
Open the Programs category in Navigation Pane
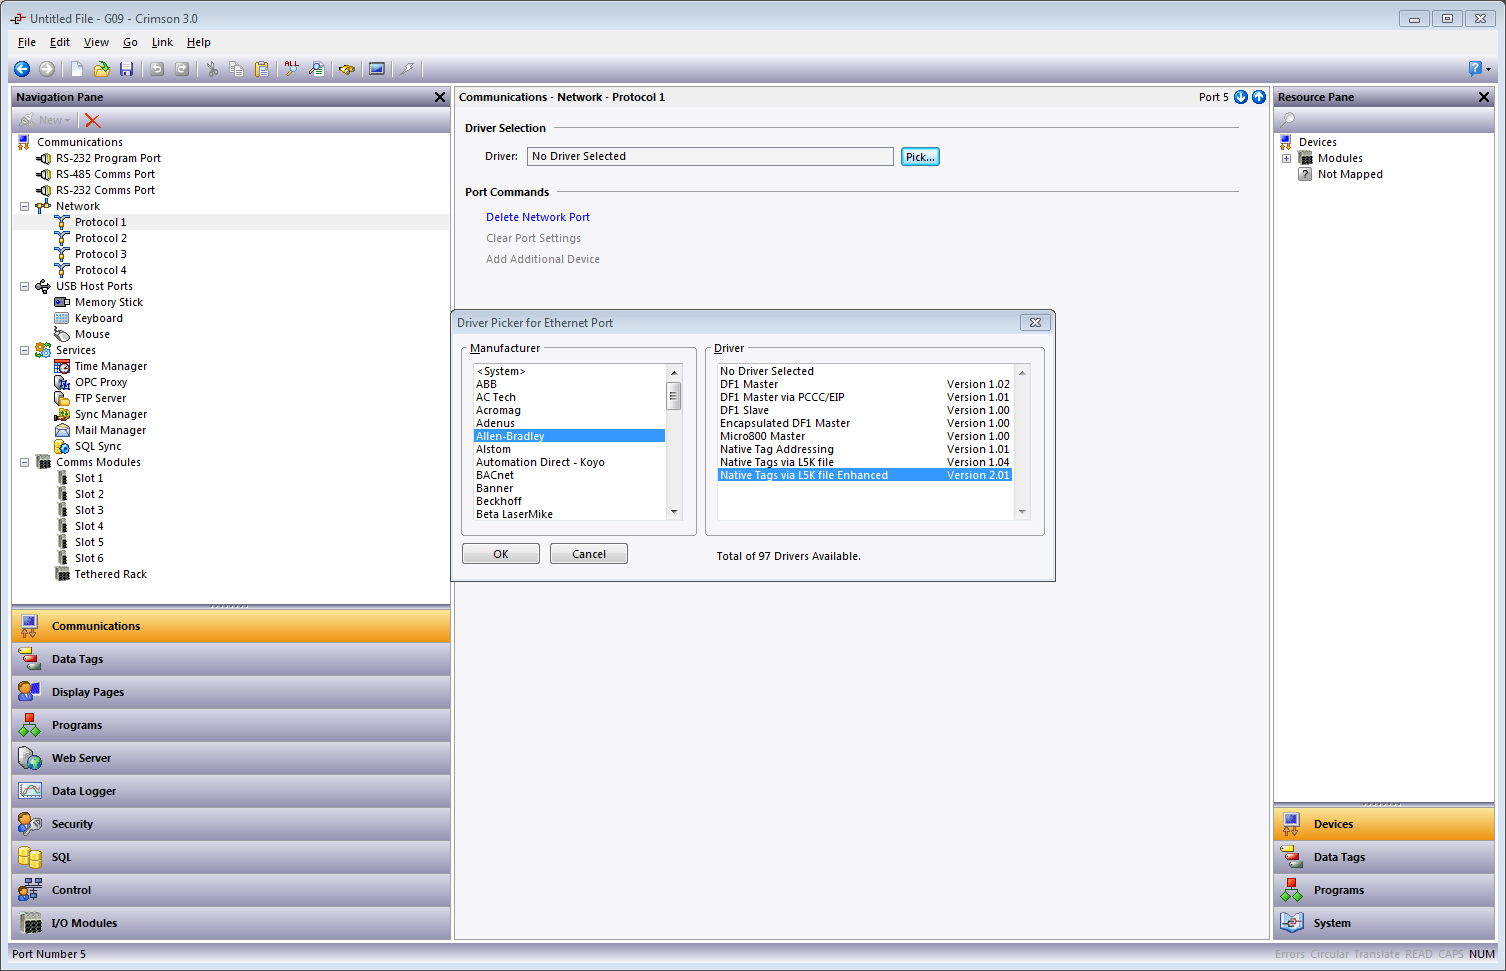coord(231,725)
